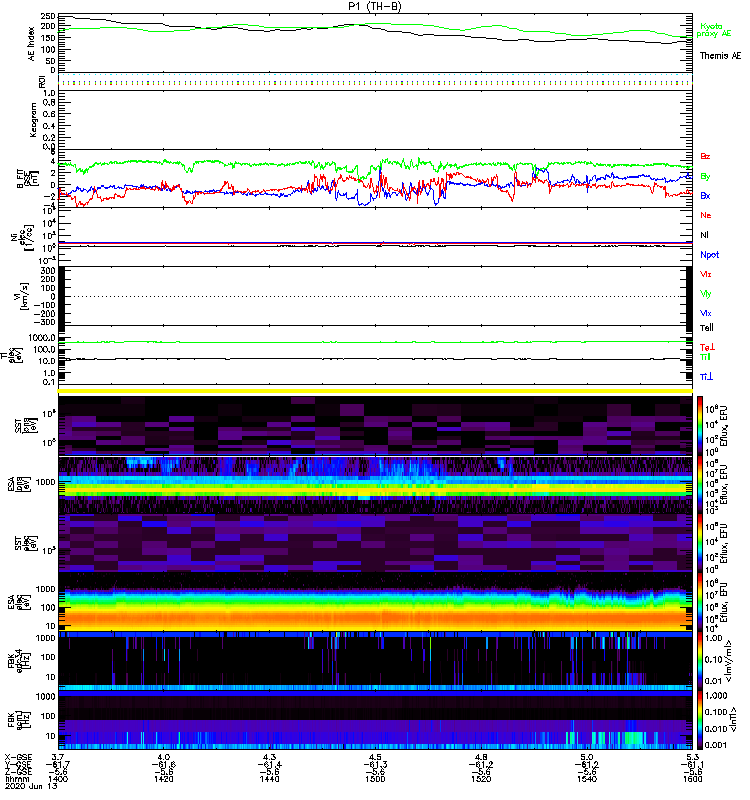Click the ESA electron spectrogram panel
This screenshot has width=750, height=800.
click(x=375, y=602)
